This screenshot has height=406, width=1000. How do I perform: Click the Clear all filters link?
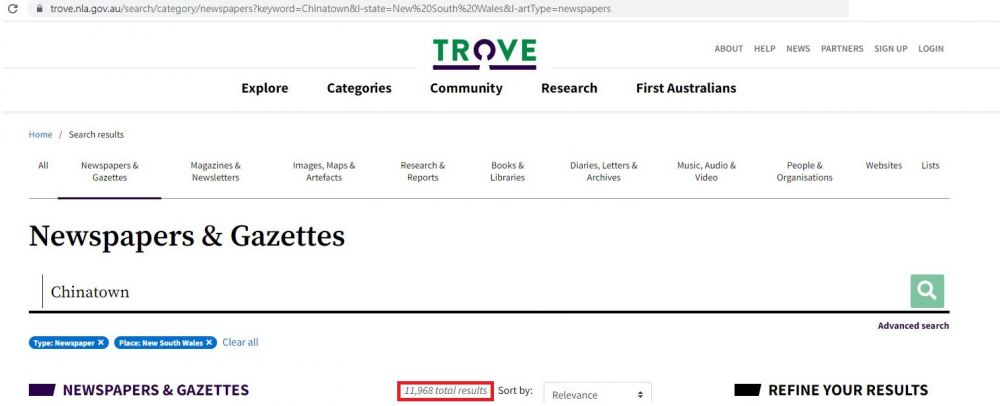[240, 342]
